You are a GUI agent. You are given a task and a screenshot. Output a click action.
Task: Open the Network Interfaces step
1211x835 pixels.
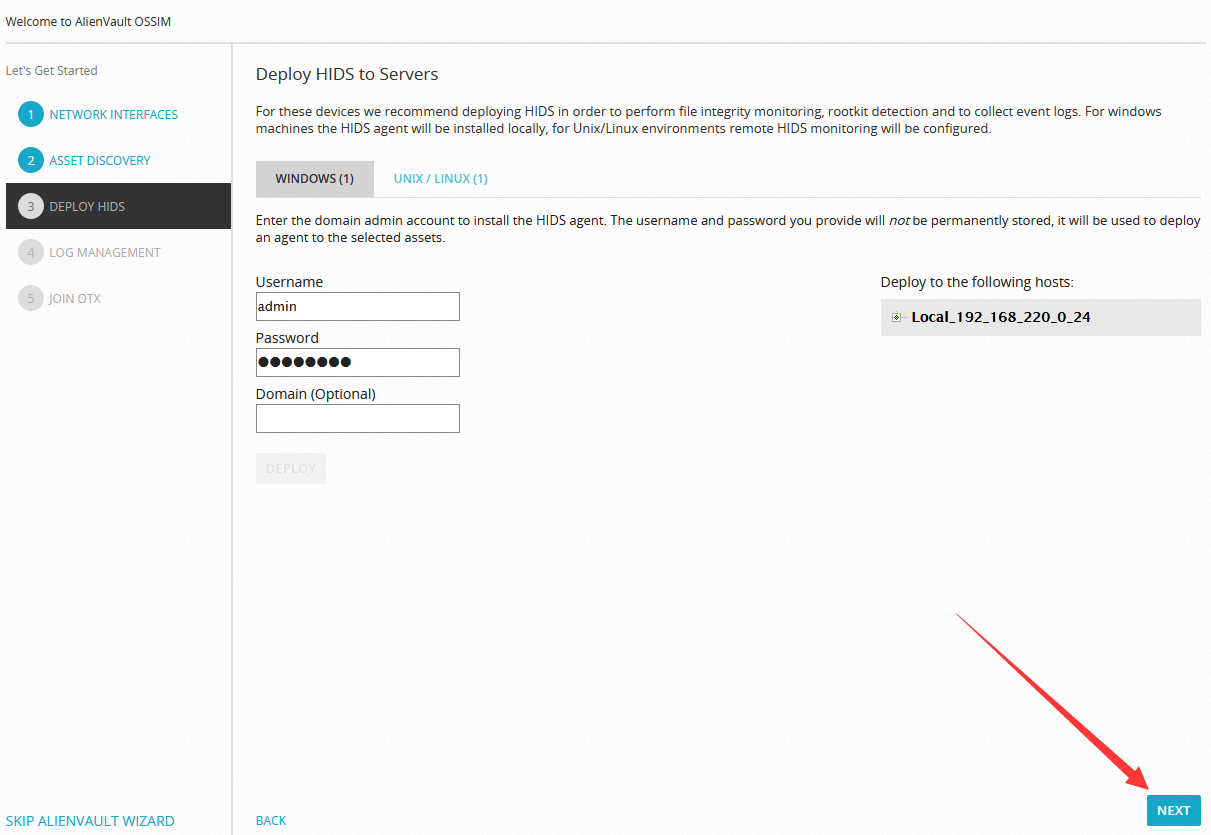(114, 115)
